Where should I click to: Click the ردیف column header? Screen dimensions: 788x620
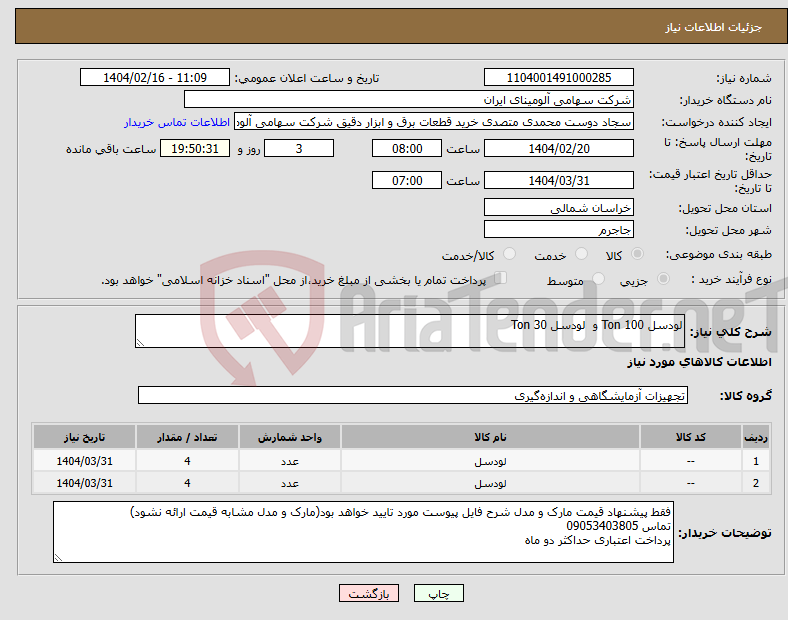tap(756, 437)
